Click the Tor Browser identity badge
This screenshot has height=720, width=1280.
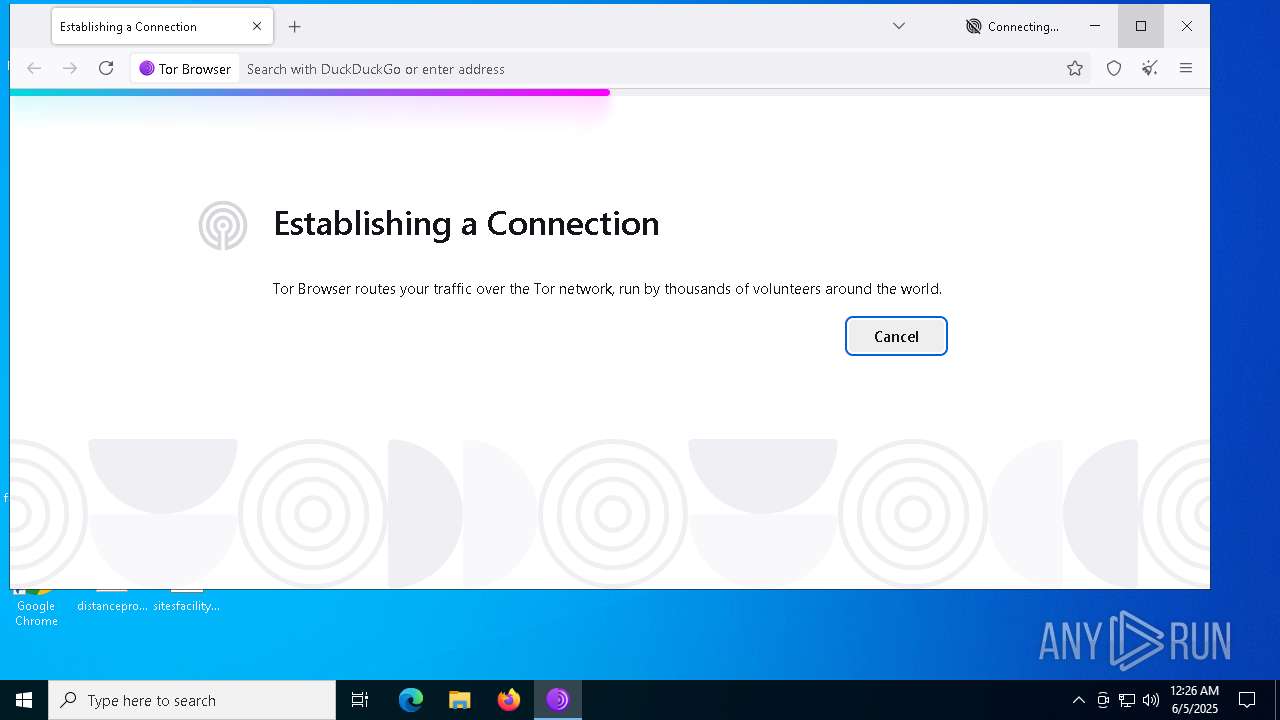click(186, 69)
